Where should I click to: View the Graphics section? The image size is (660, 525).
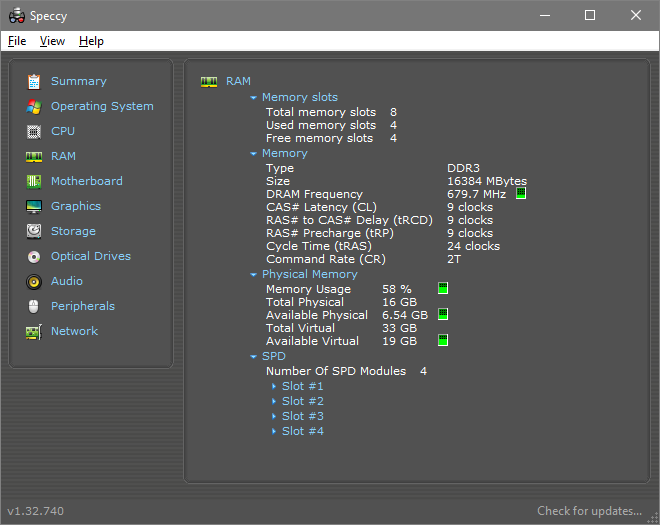pos(76,206)
